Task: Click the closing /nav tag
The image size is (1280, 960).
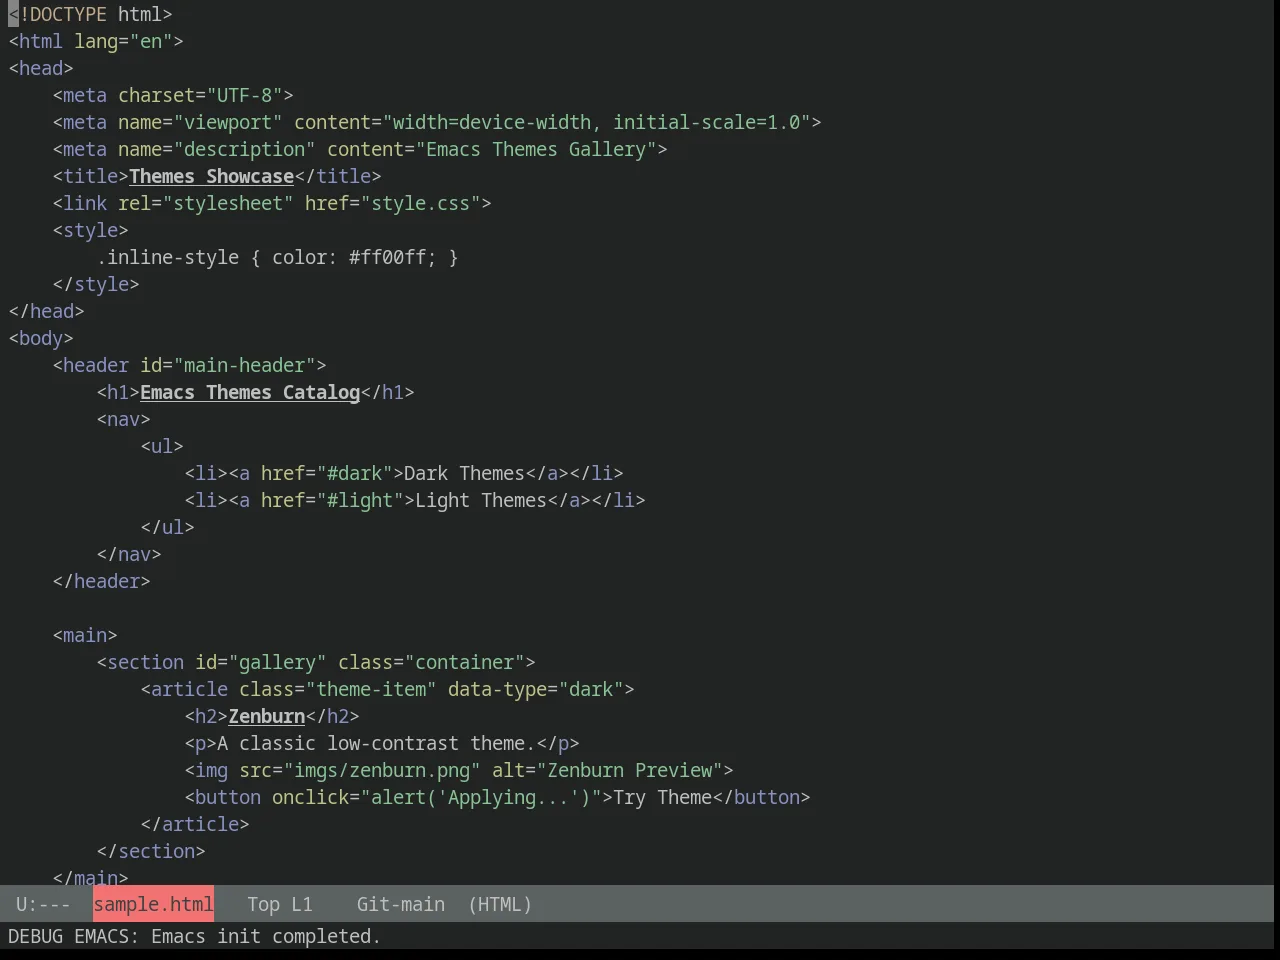Action: [129, 554]
